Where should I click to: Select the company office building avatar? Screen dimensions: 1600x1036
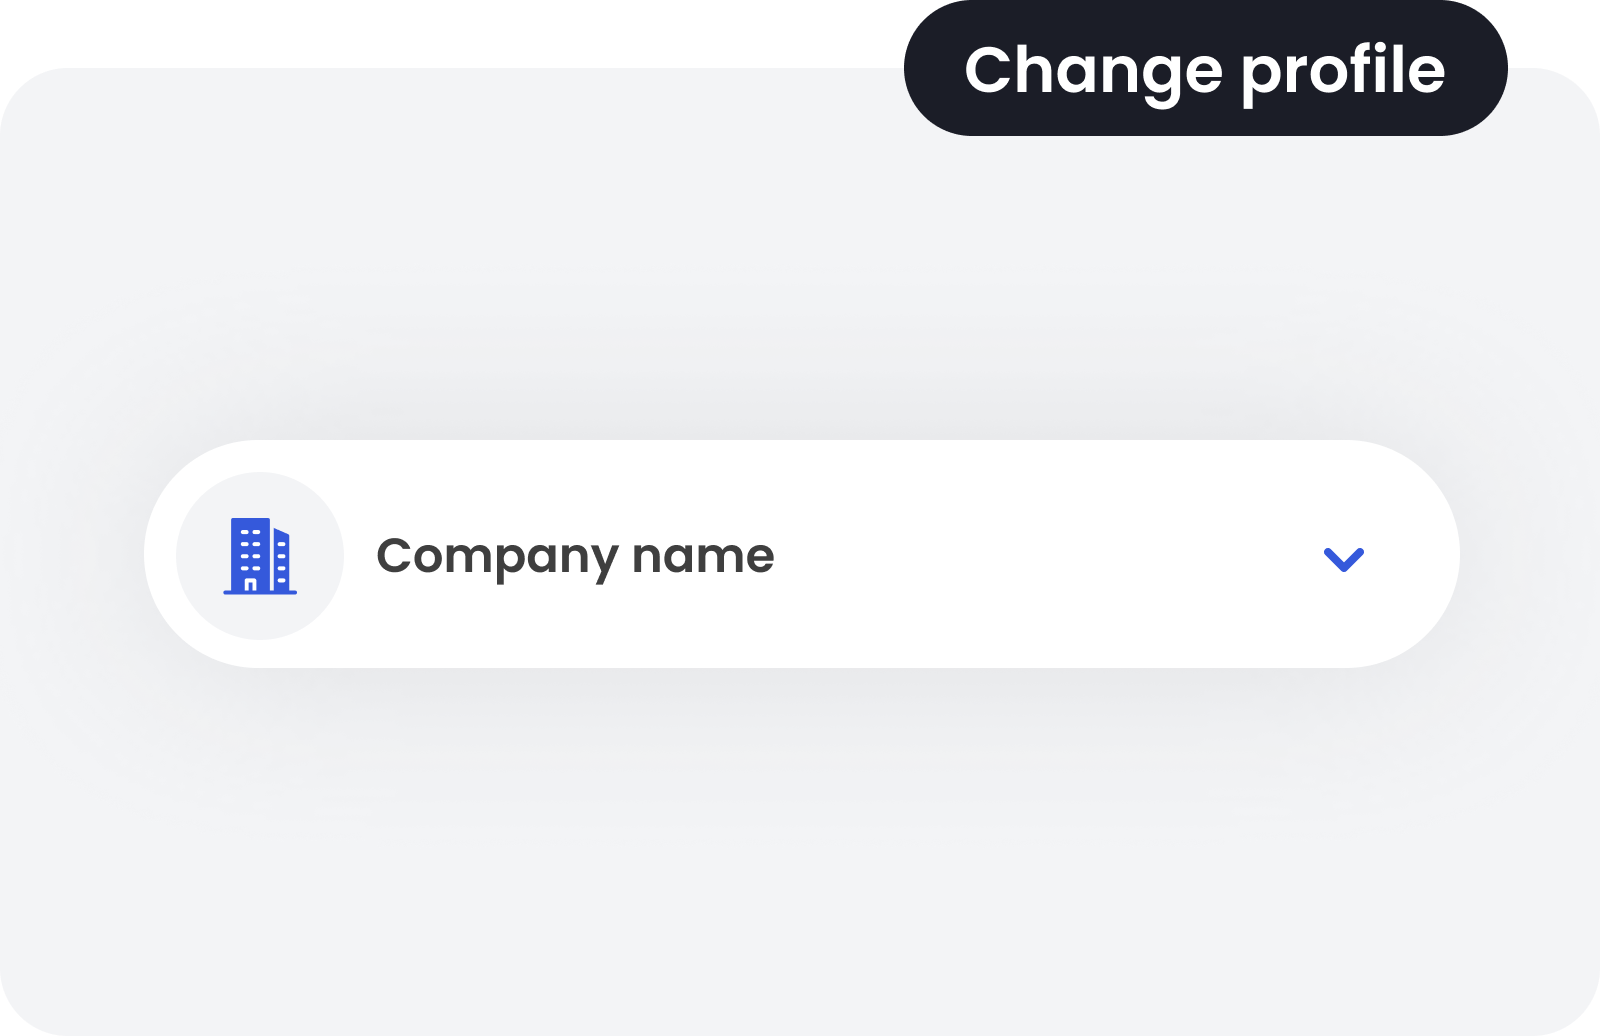point(260,556)
